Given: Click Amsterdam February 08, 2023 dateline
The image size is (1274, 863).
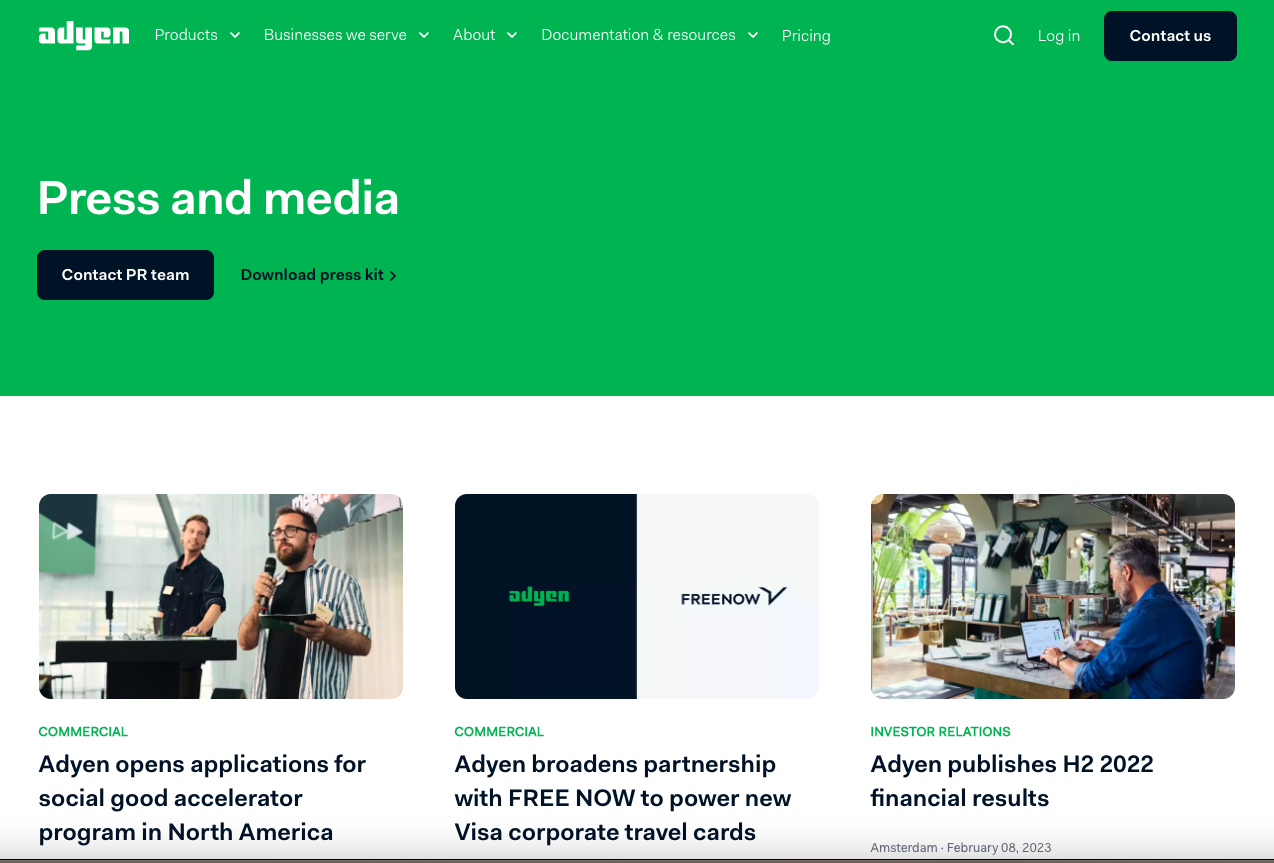Looking at the screenshot, I should (x=961, y=848).
